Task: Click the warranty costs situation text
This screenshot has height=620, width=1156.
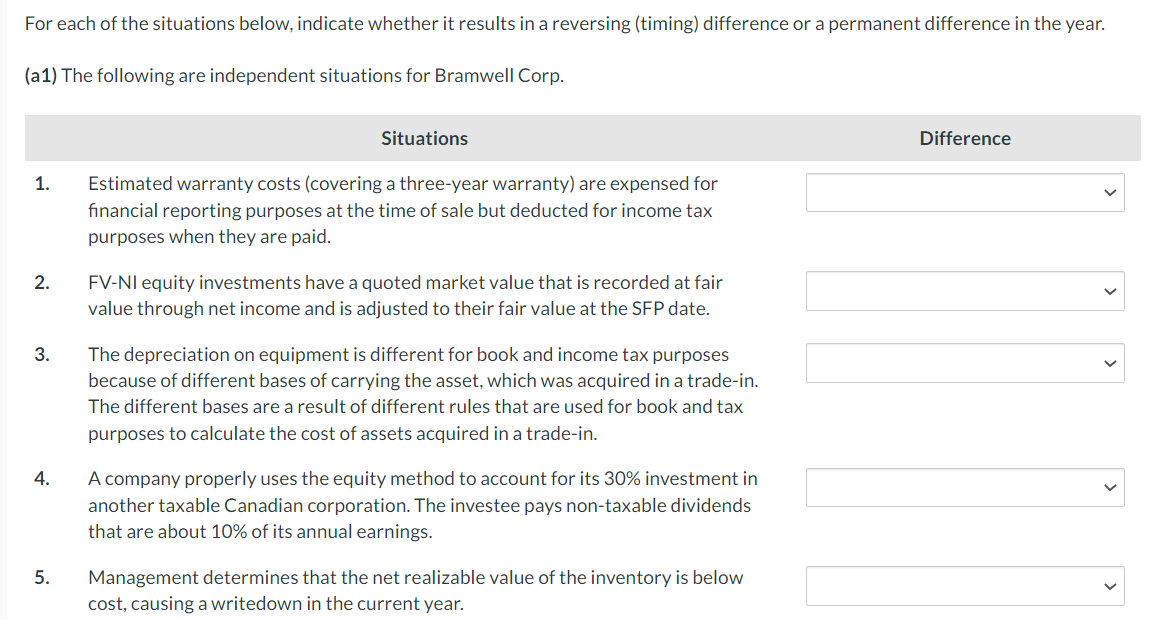Action: [400, 210]
